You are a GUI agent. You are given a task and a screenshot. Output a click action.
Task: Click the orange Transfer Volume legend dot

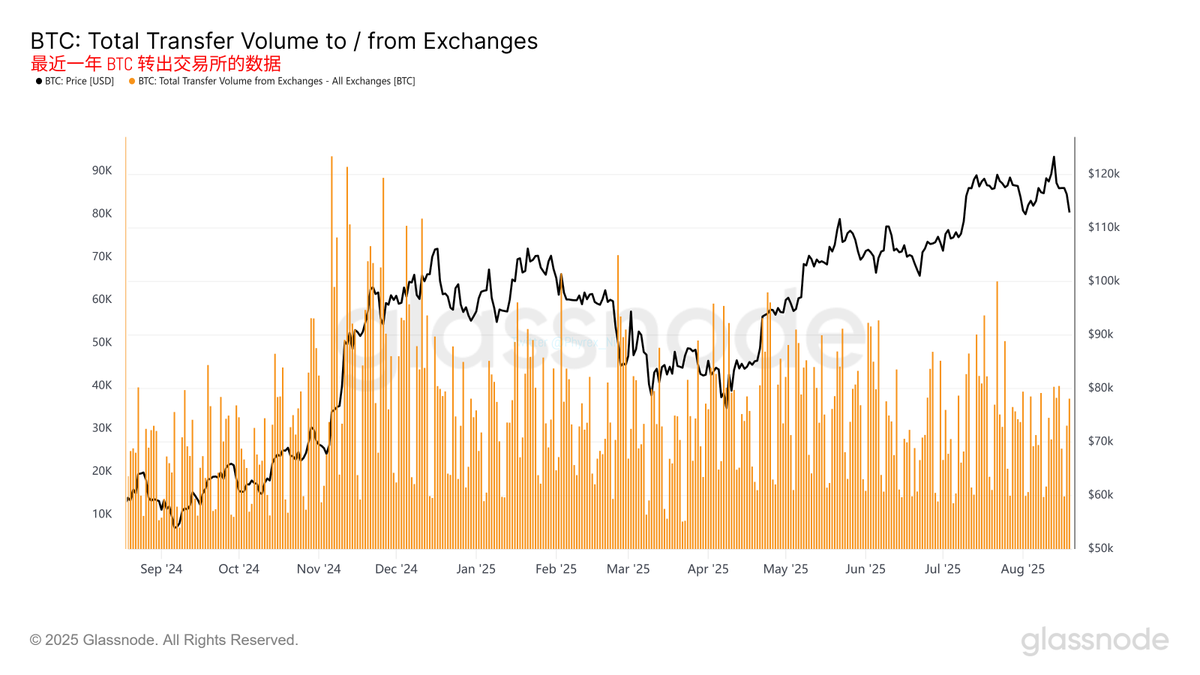tap(132, 82)
